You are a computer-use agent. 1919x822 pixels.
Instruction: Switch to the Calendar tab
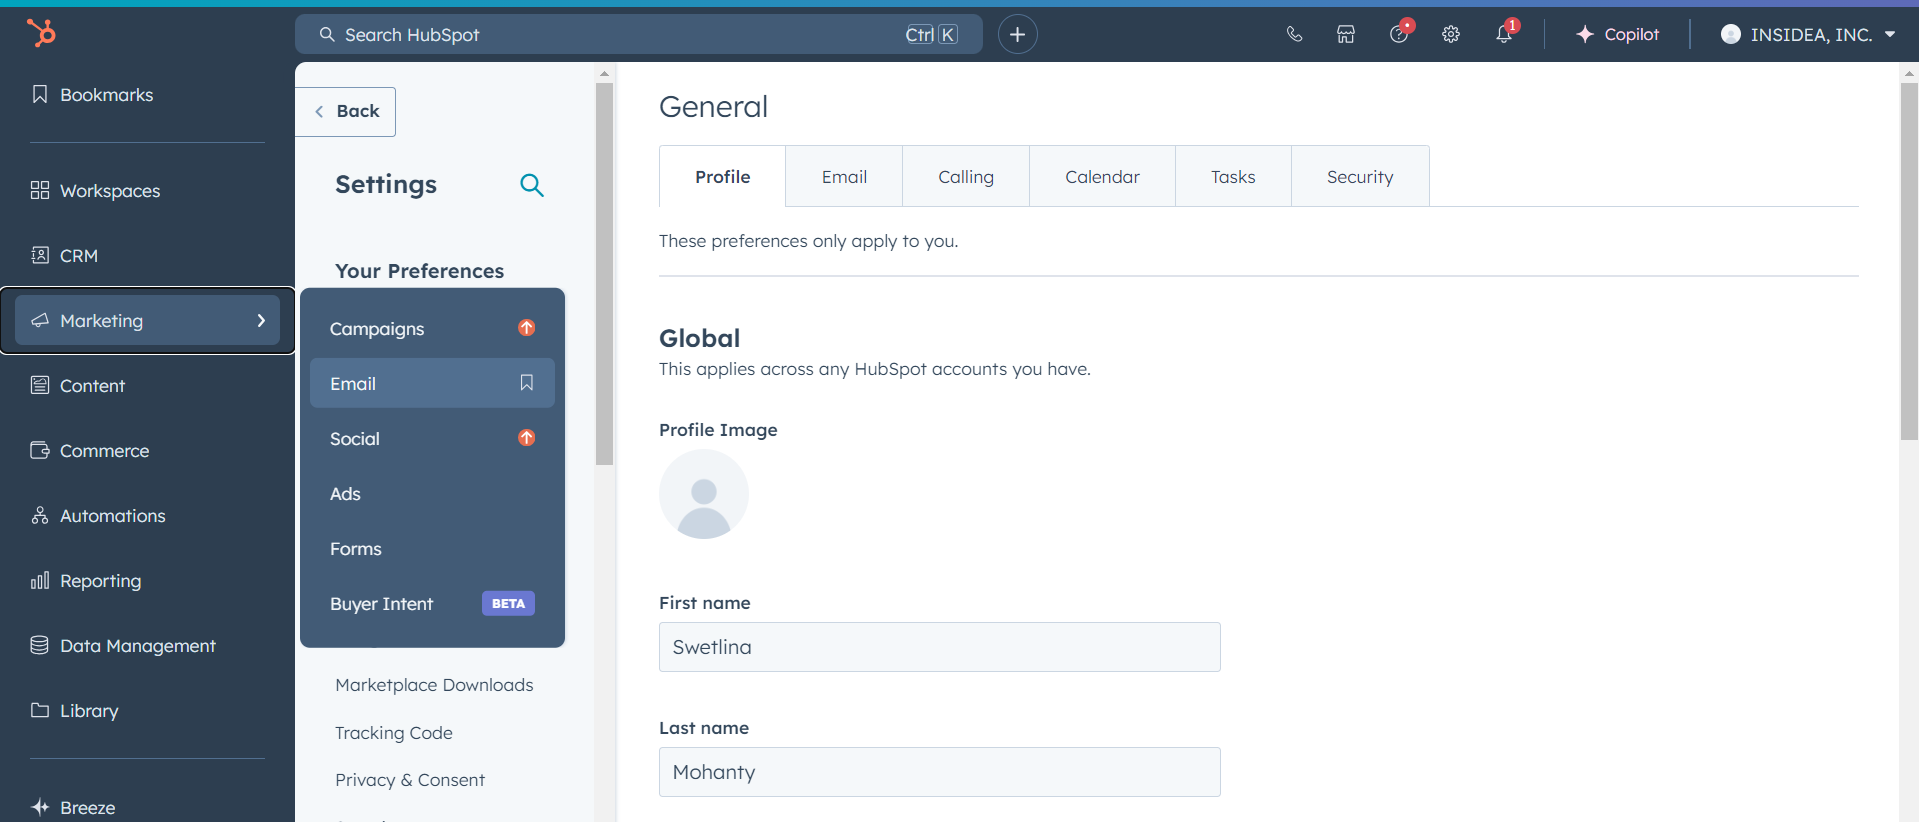tap(1102, 177)
